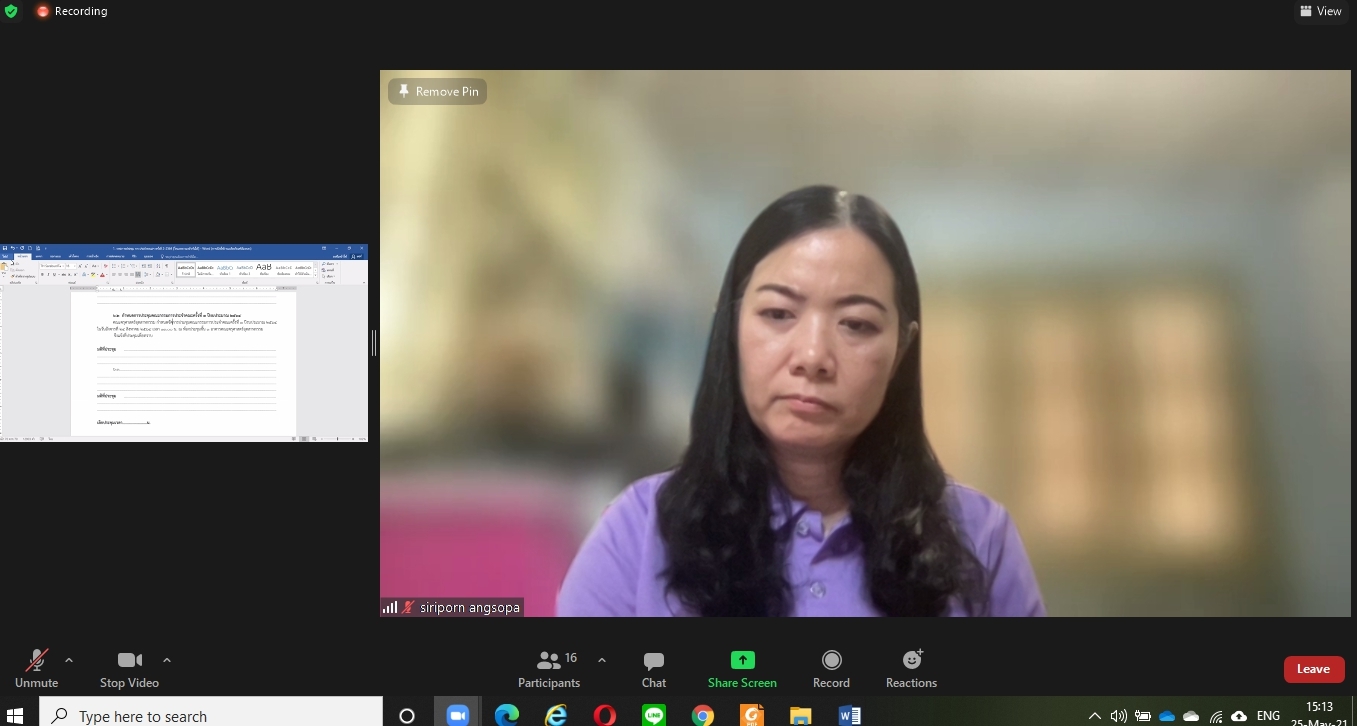Click Share Screen green button
Viewport: 1357px width, 726px height.
tap(742, 668)
